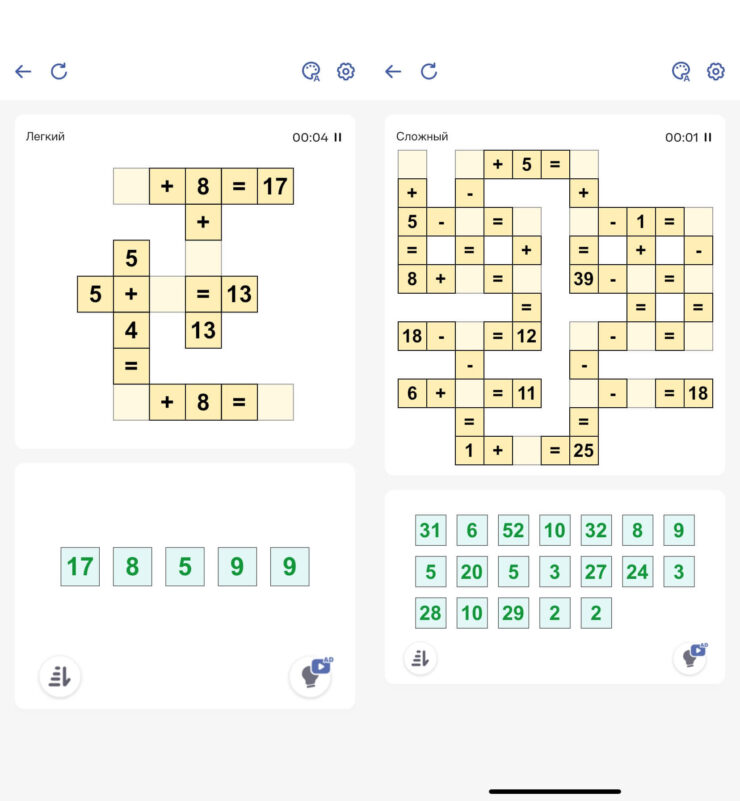
Task: Get an ad hint in the right puzzle
Action: pyautogui.click(x=690, y=656)
